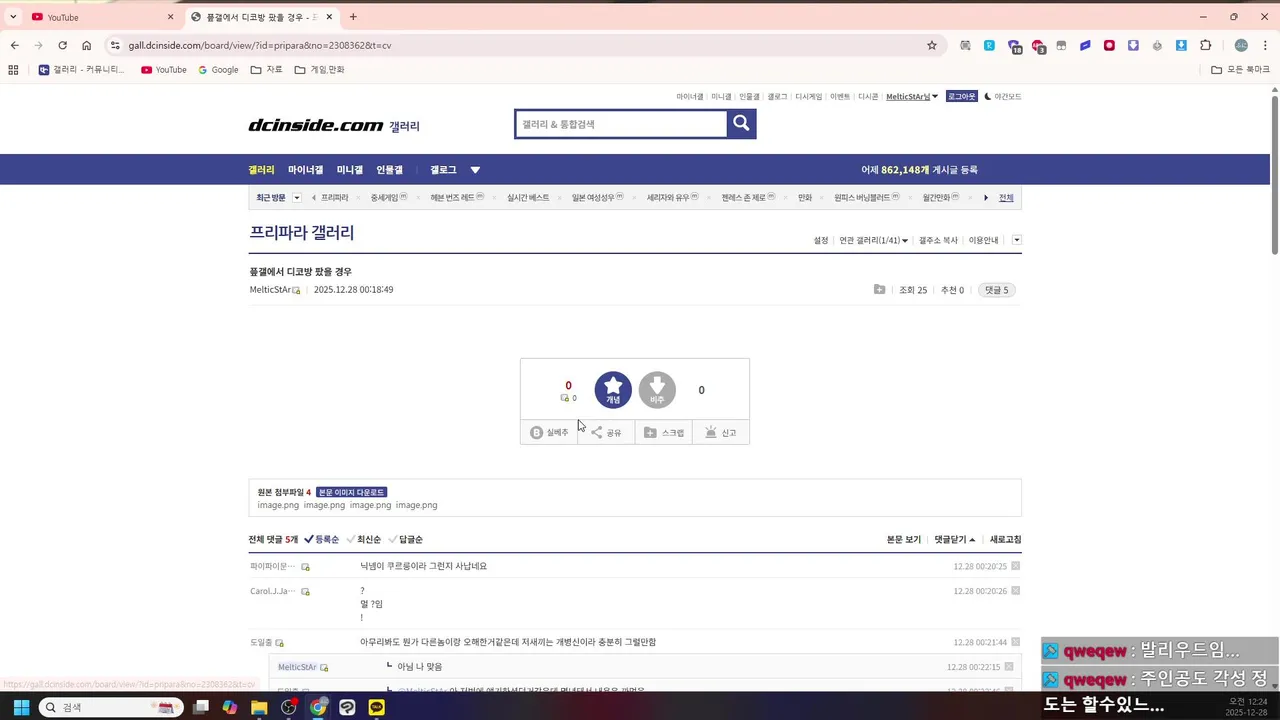Click the 갤러리 & 통합검색 search field
The height and width of the screenshot is (720, 1280).
(x=621, y=124)
